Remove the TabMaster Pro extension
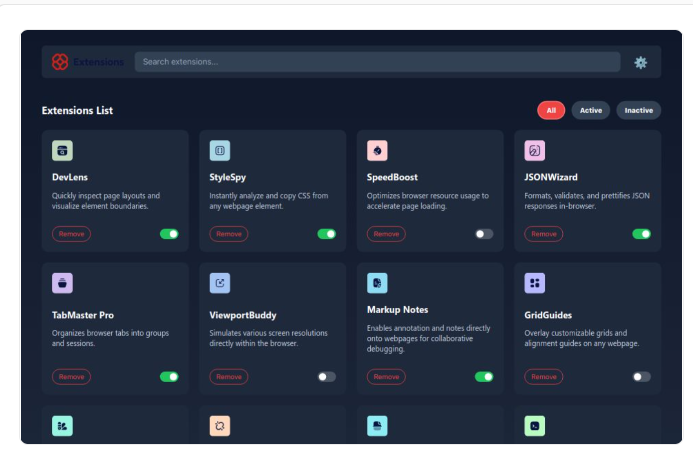Image resolution: width=693 pixels, height=463 pixels. point(72,376)
